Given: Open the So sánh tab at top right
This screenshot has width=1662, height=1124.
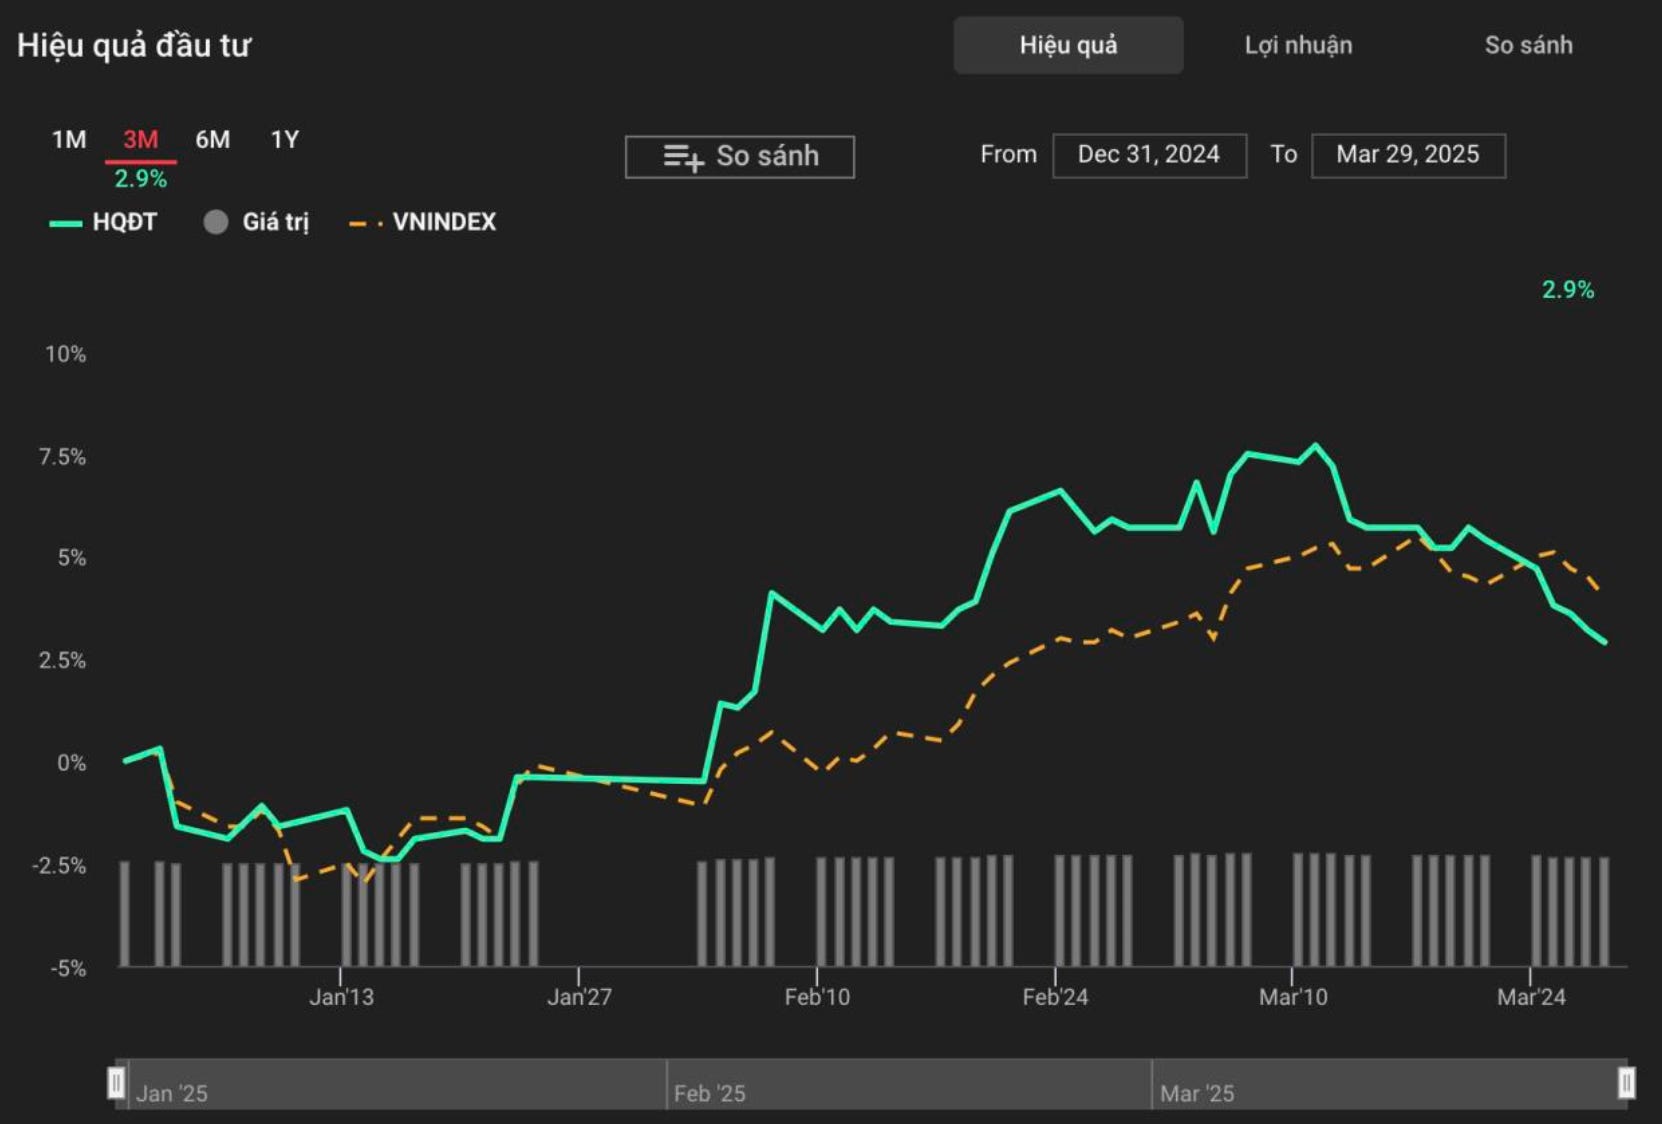Looking at the screenshot, I should 1528,45.
